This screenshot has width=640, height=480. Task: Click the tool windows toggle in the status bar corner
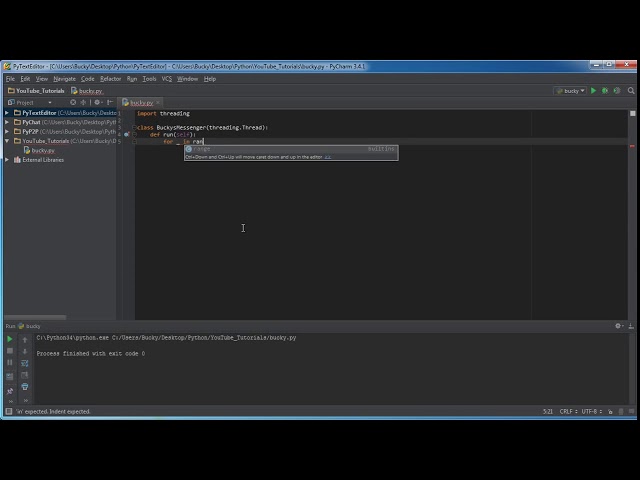pos(9,411)
